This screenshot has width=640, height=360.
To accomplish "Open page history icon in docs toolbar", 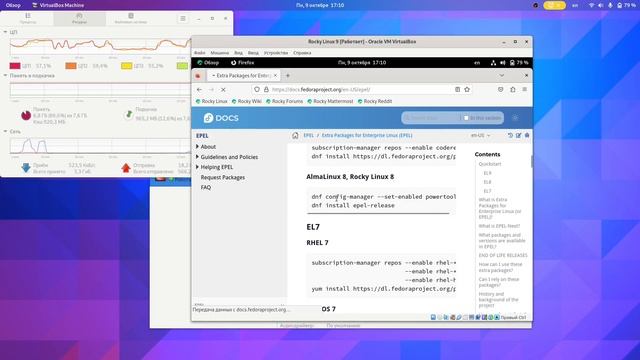I will [510, 135].
